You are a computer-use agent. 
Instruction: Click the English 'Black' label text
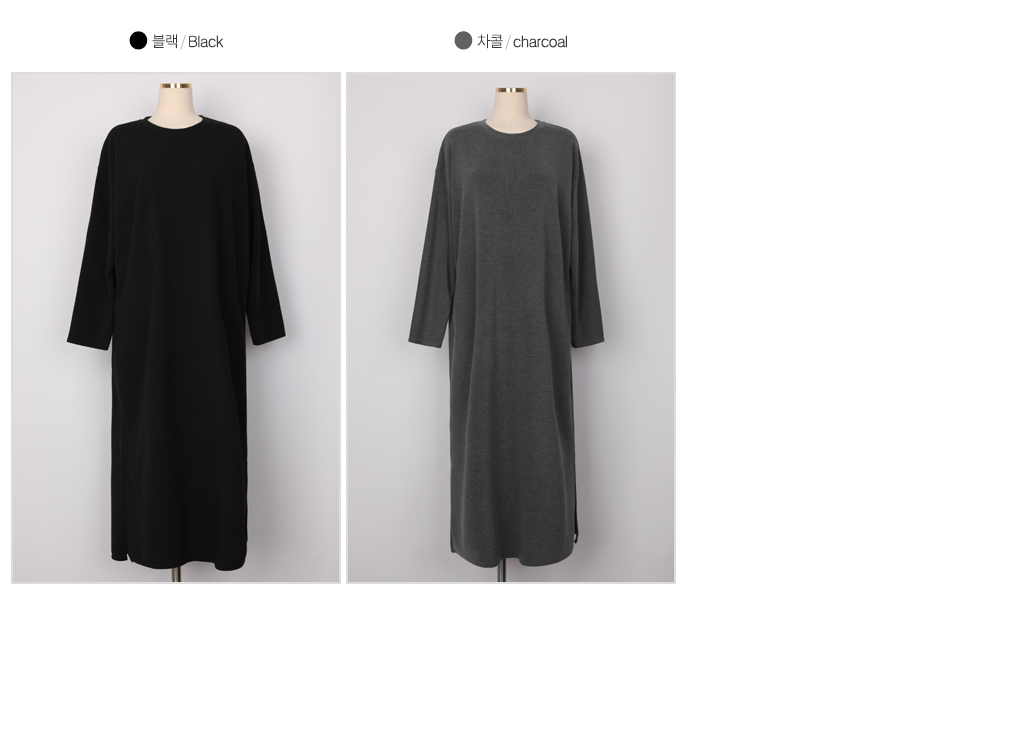point(205,42)
